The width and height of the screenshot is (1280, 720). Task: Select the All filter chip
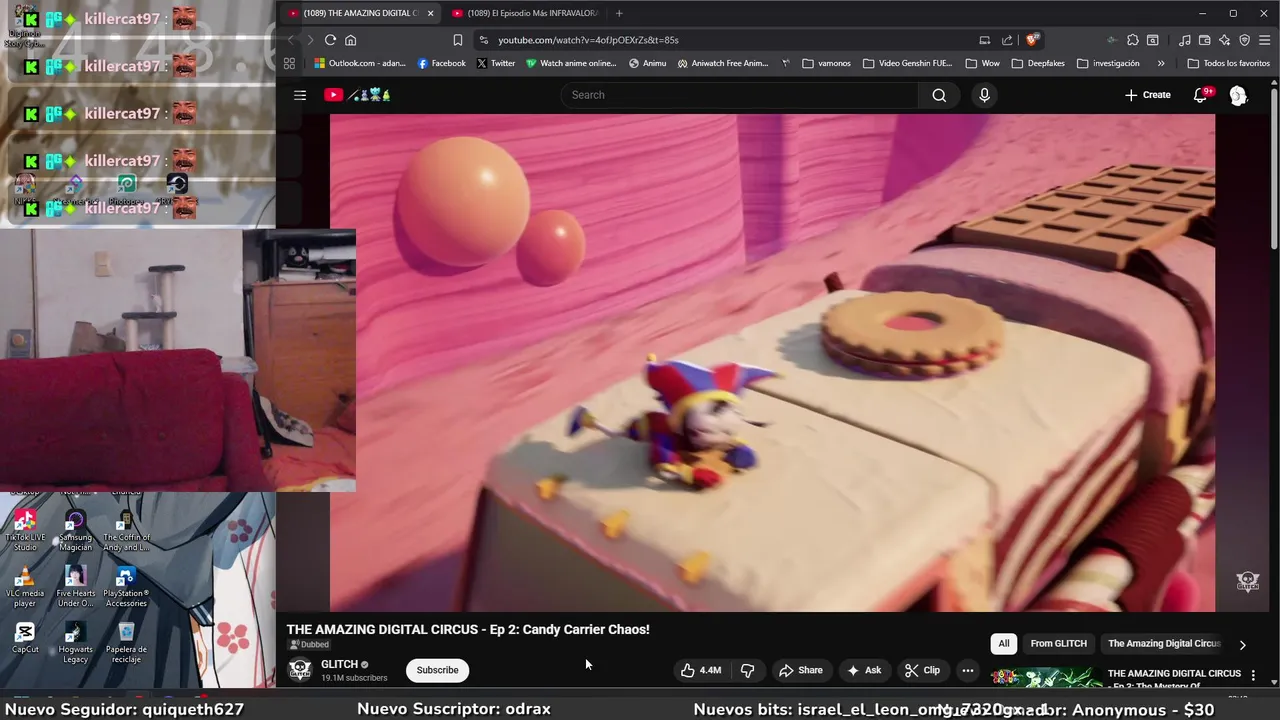(x=1003, y=644)
